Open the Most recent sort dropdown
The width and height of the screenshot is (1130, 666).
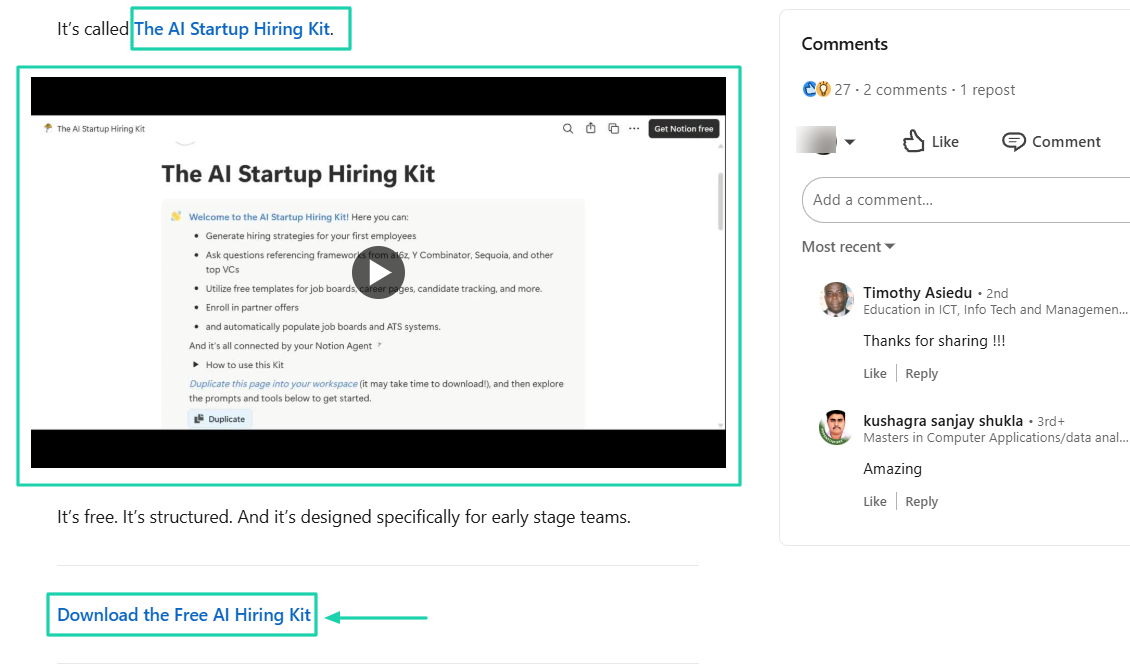click(x=848, y=247)
